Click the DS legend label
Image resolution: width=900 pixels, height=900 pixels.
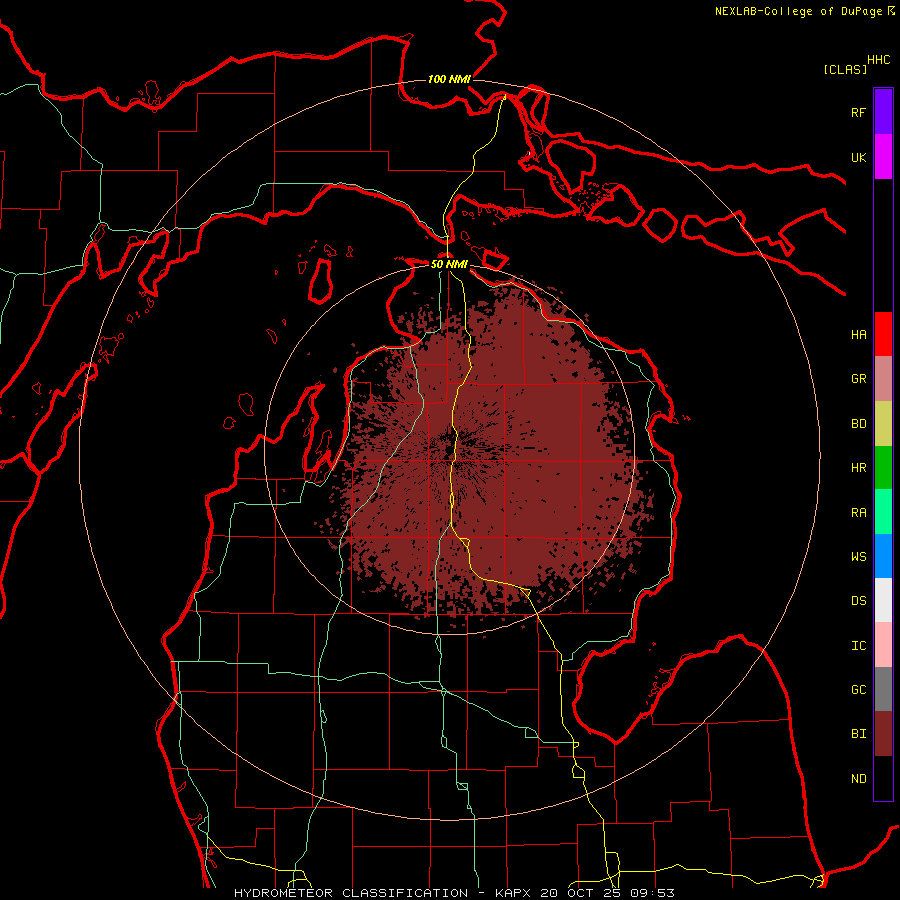pos(858,601)
